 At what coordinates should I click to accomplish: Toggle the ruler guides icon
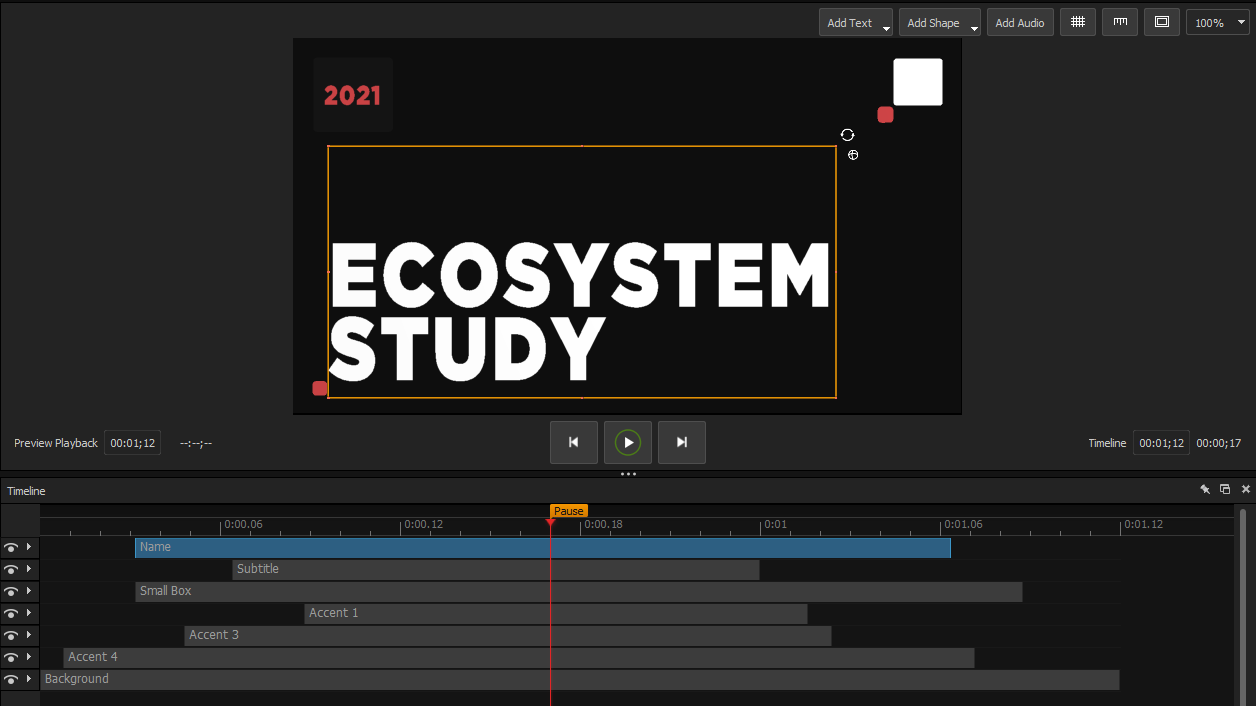1120,22
